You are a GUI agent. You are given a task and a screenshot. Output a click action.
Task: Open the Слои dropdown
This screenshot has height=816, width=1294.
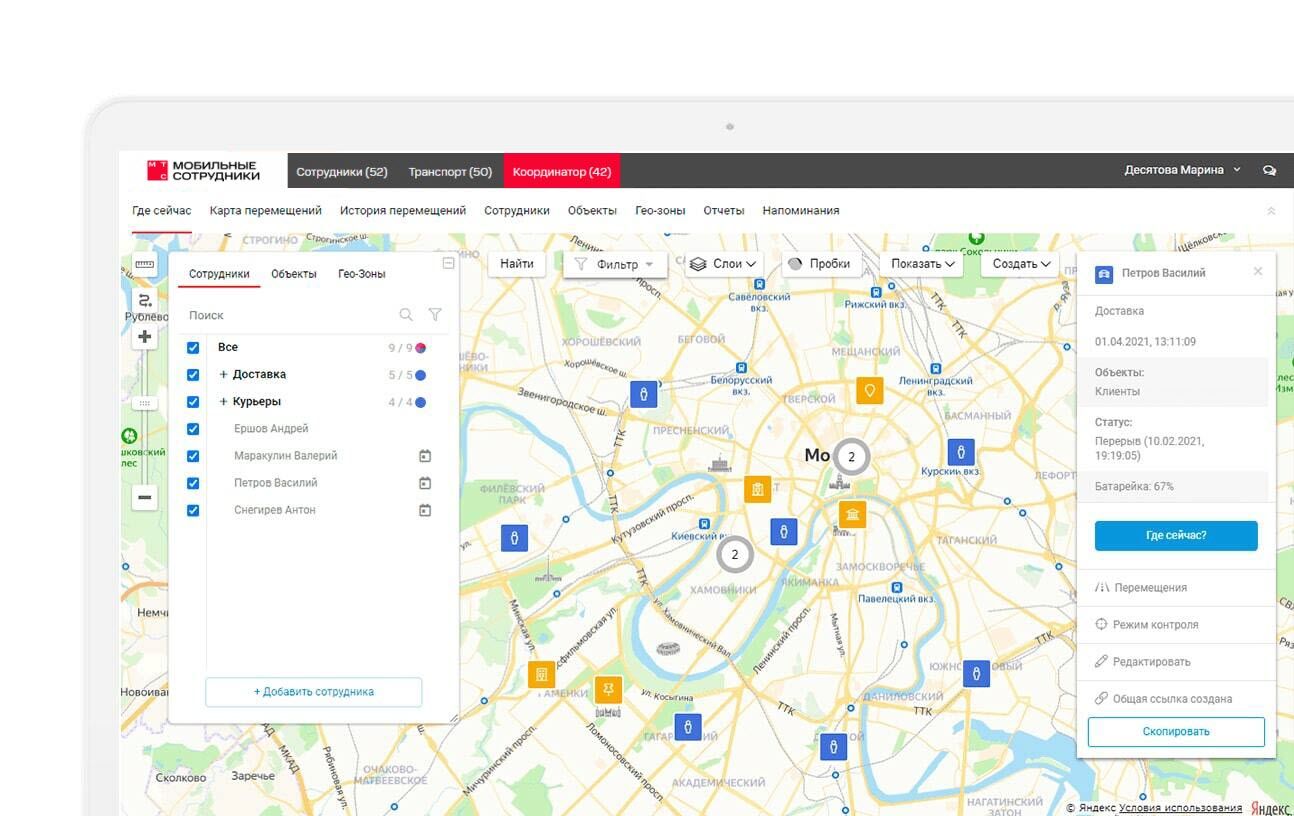(x=725, y=264)
